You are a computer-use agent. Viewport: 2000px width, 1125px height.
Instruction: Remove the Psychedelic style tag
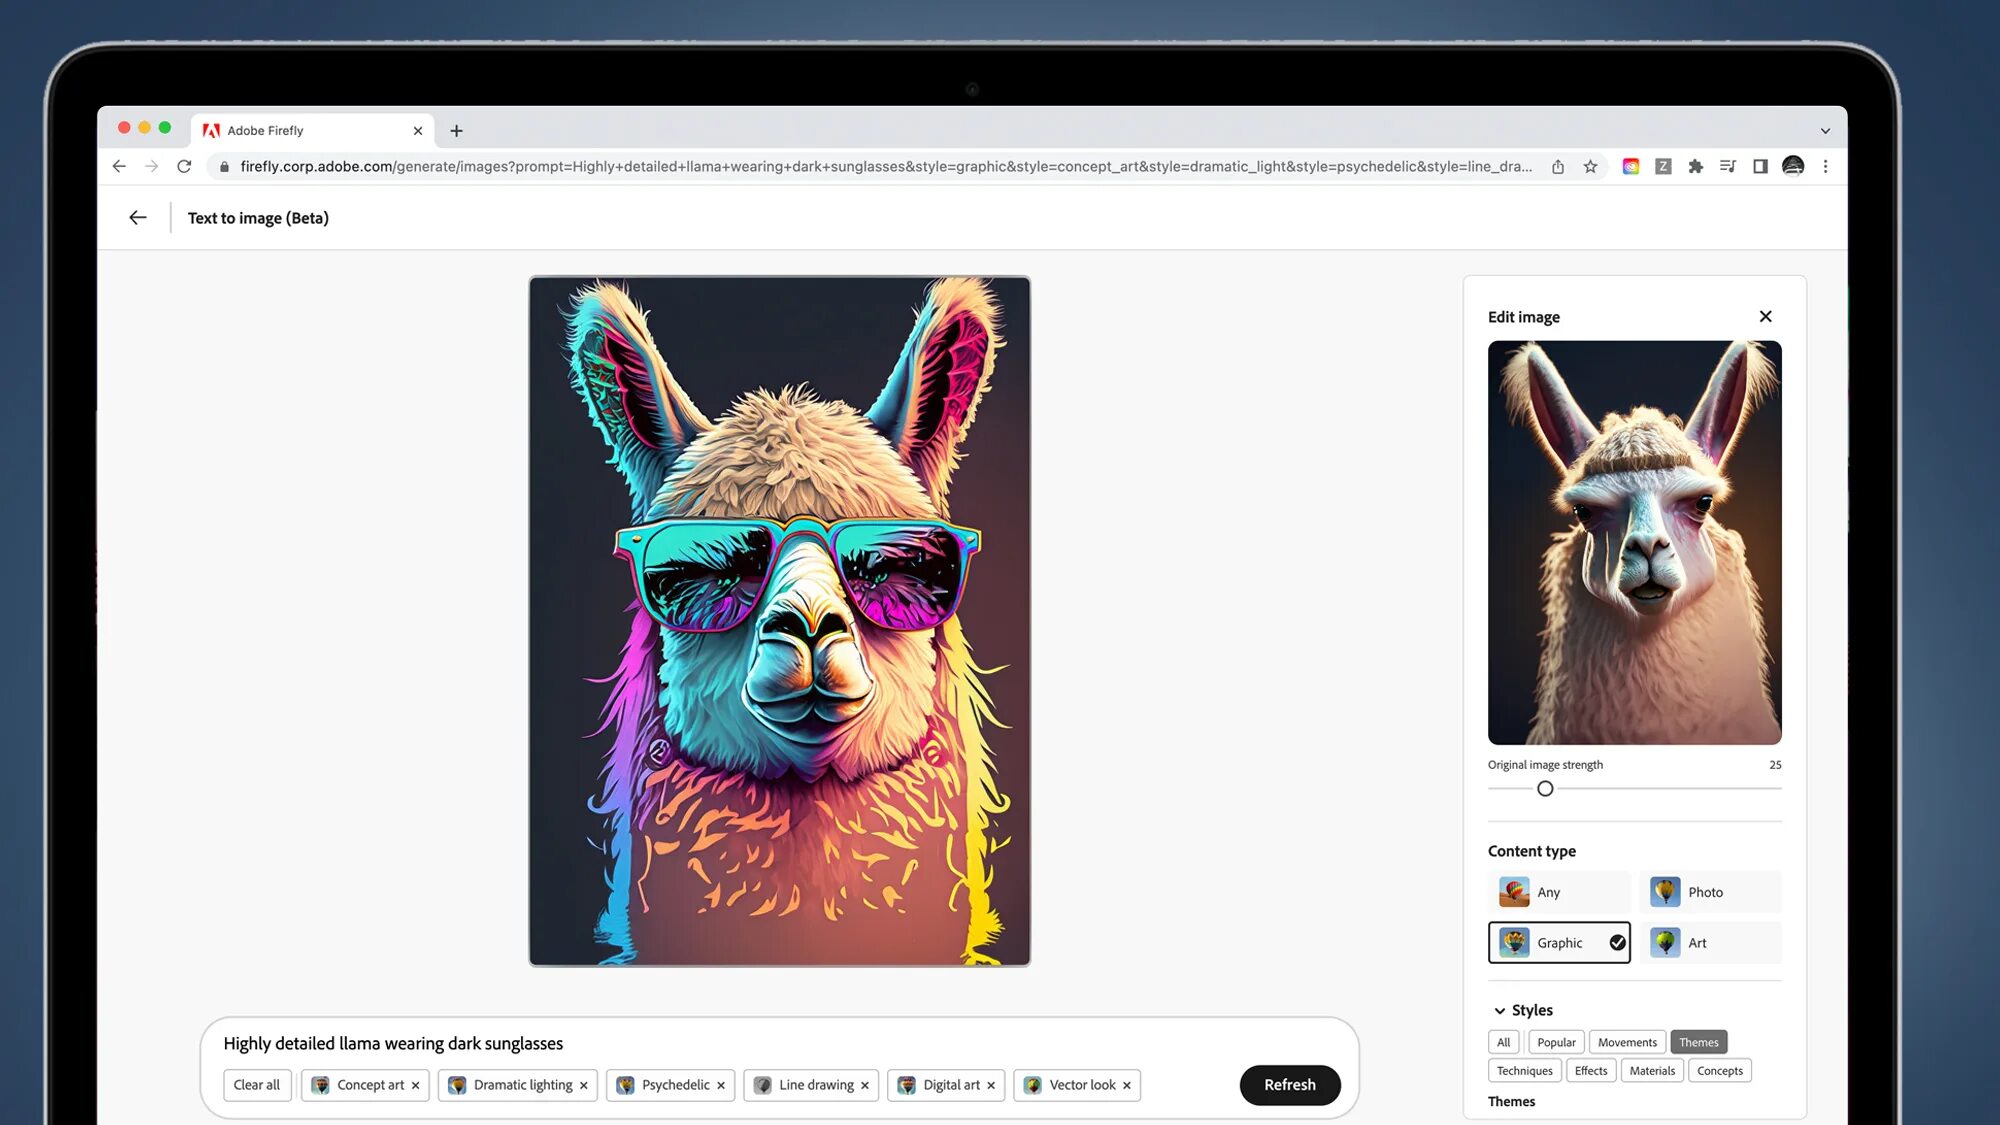click(721, 1086)
